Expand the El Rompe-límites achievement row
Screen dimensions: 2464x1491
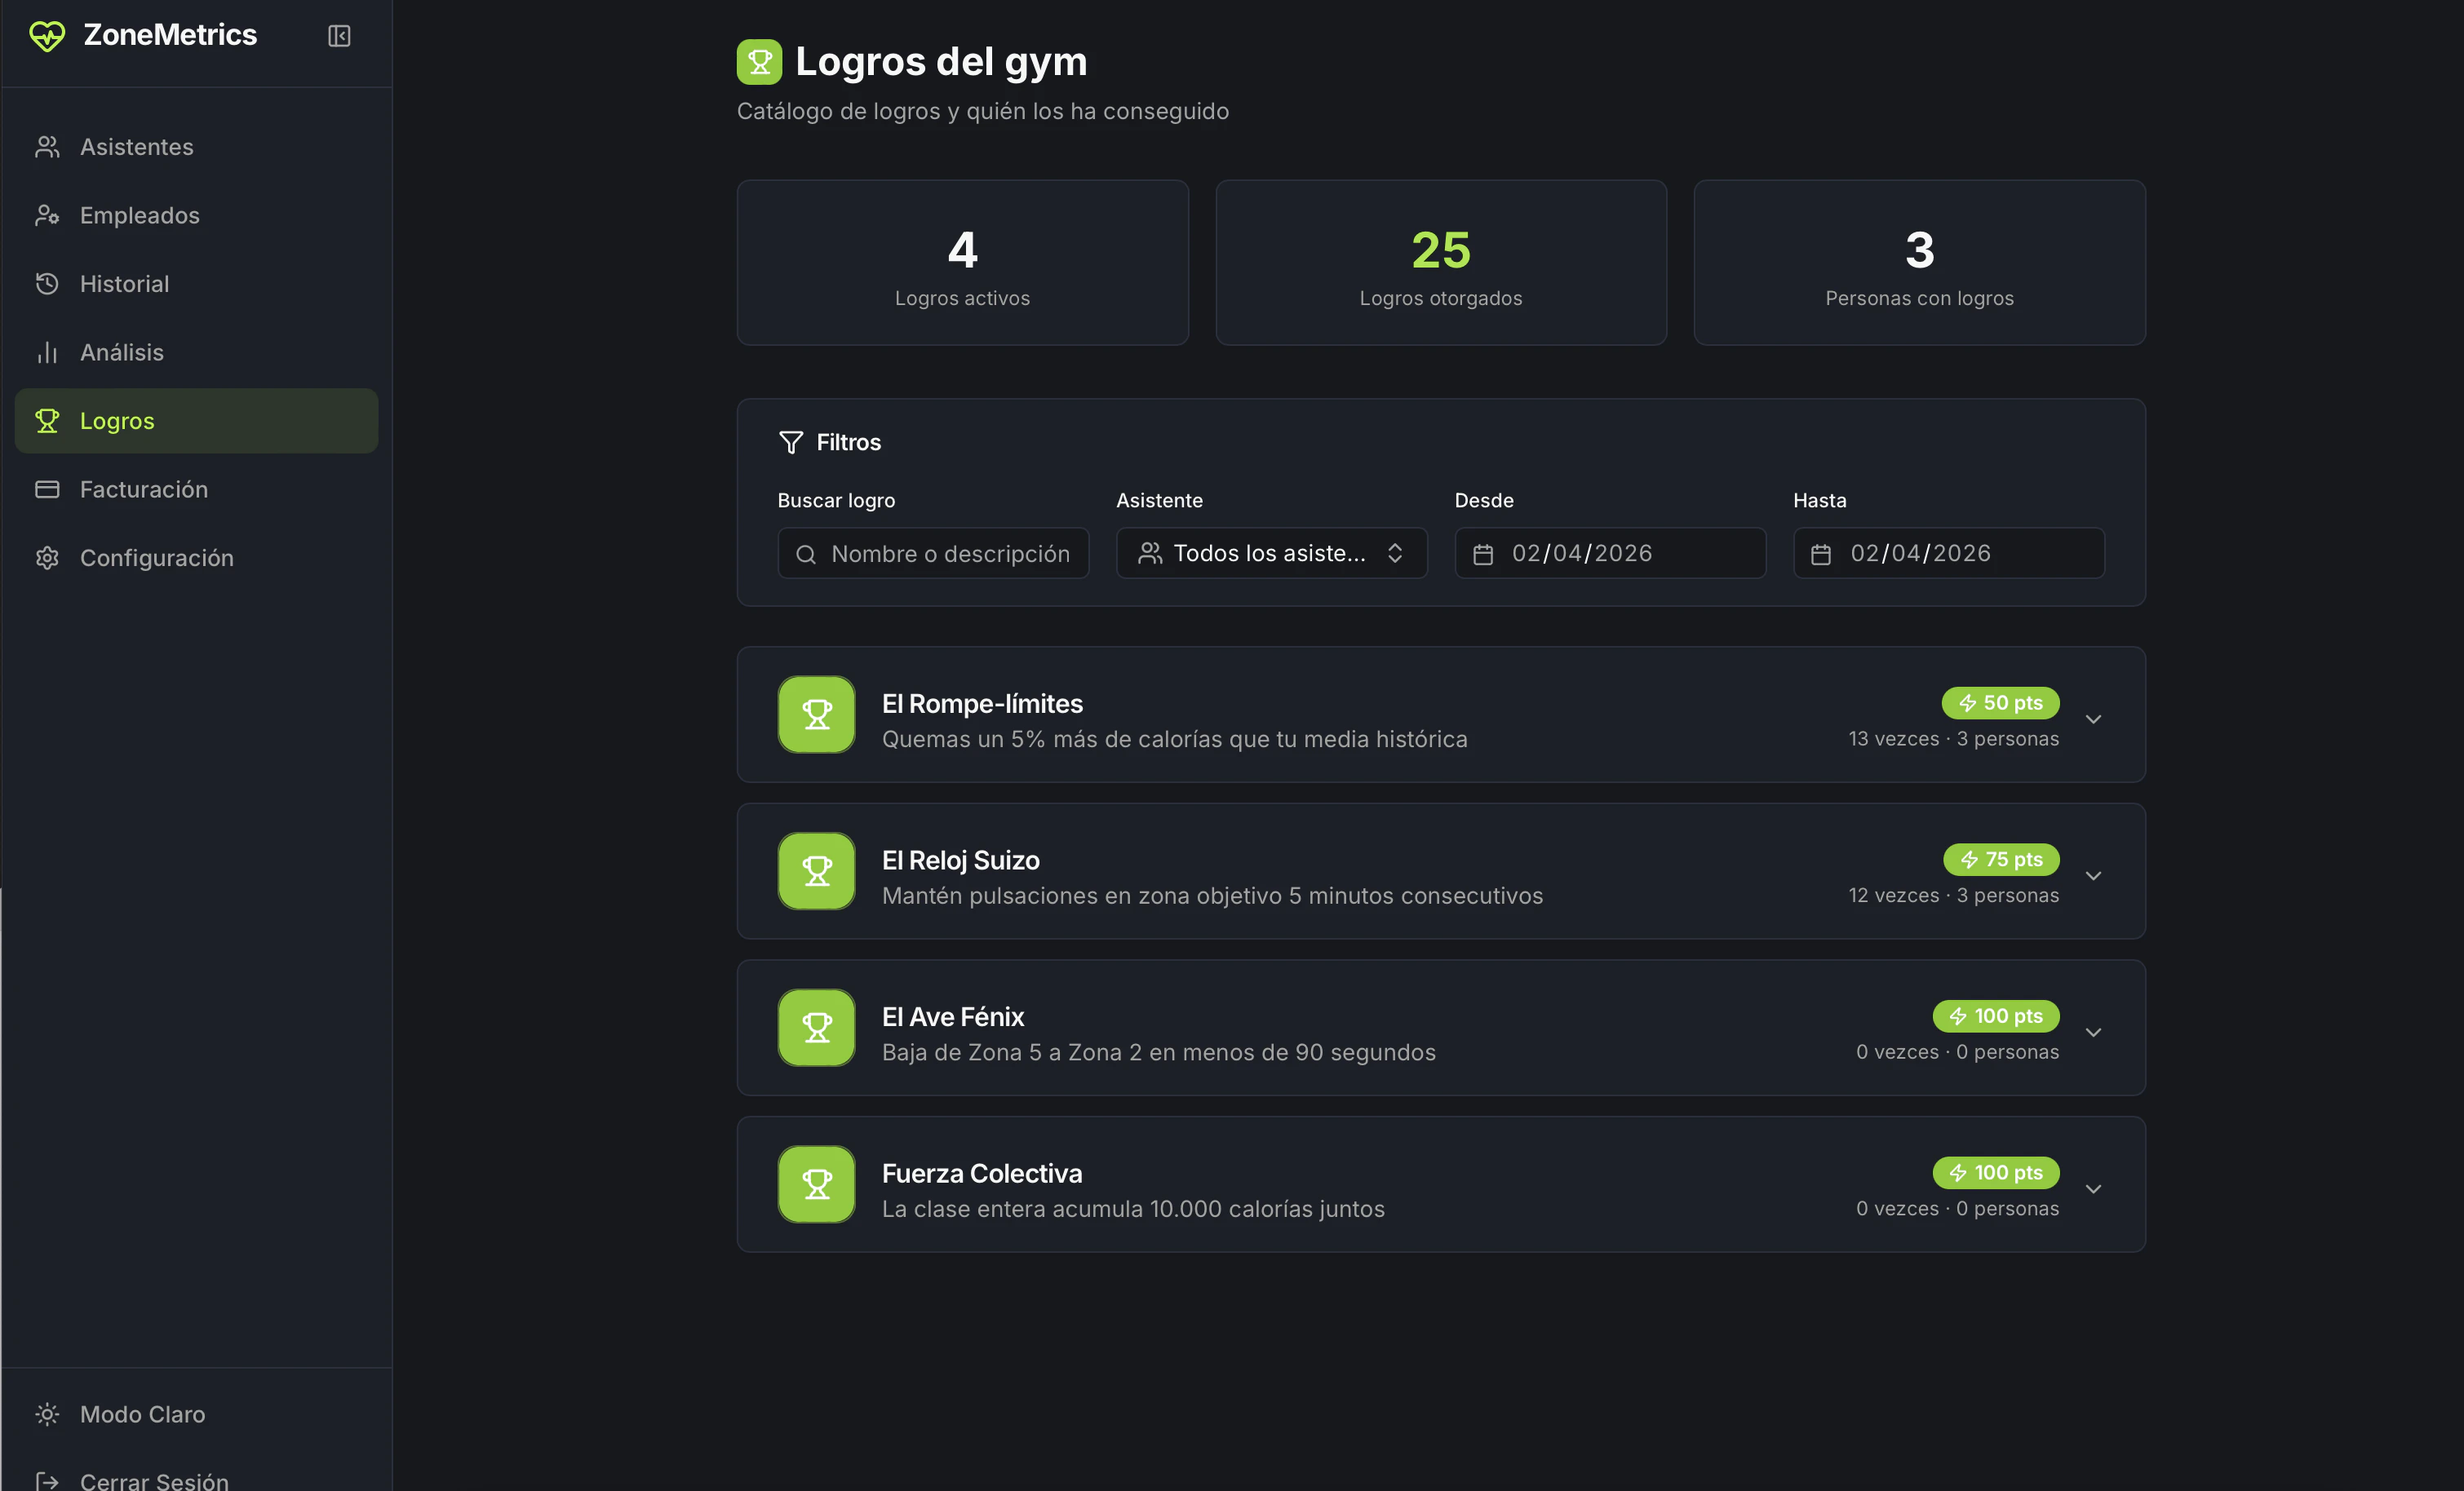pyautogui.click(x=2093, y=719)
